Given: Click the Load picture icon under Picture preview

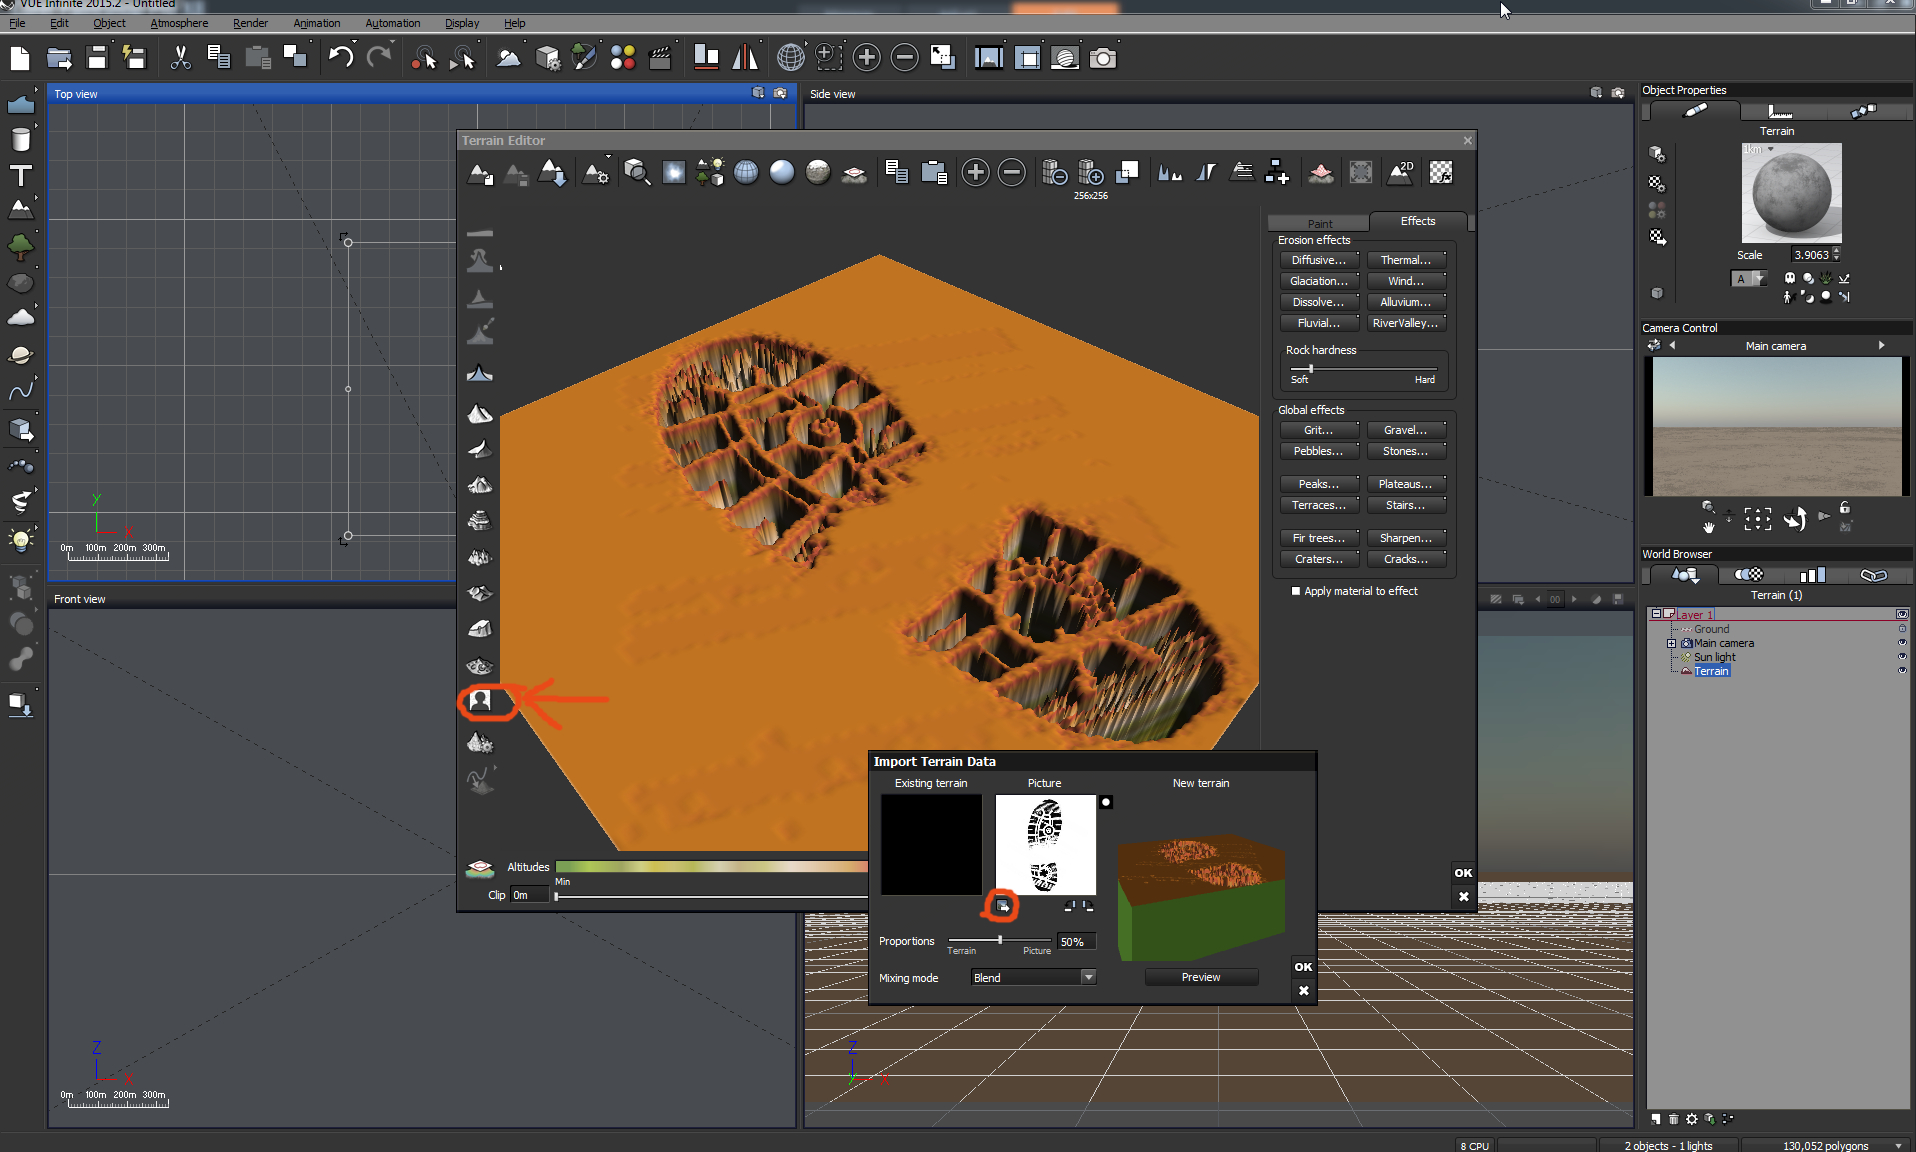Looking at the screenshot, I should [1002, 906].
